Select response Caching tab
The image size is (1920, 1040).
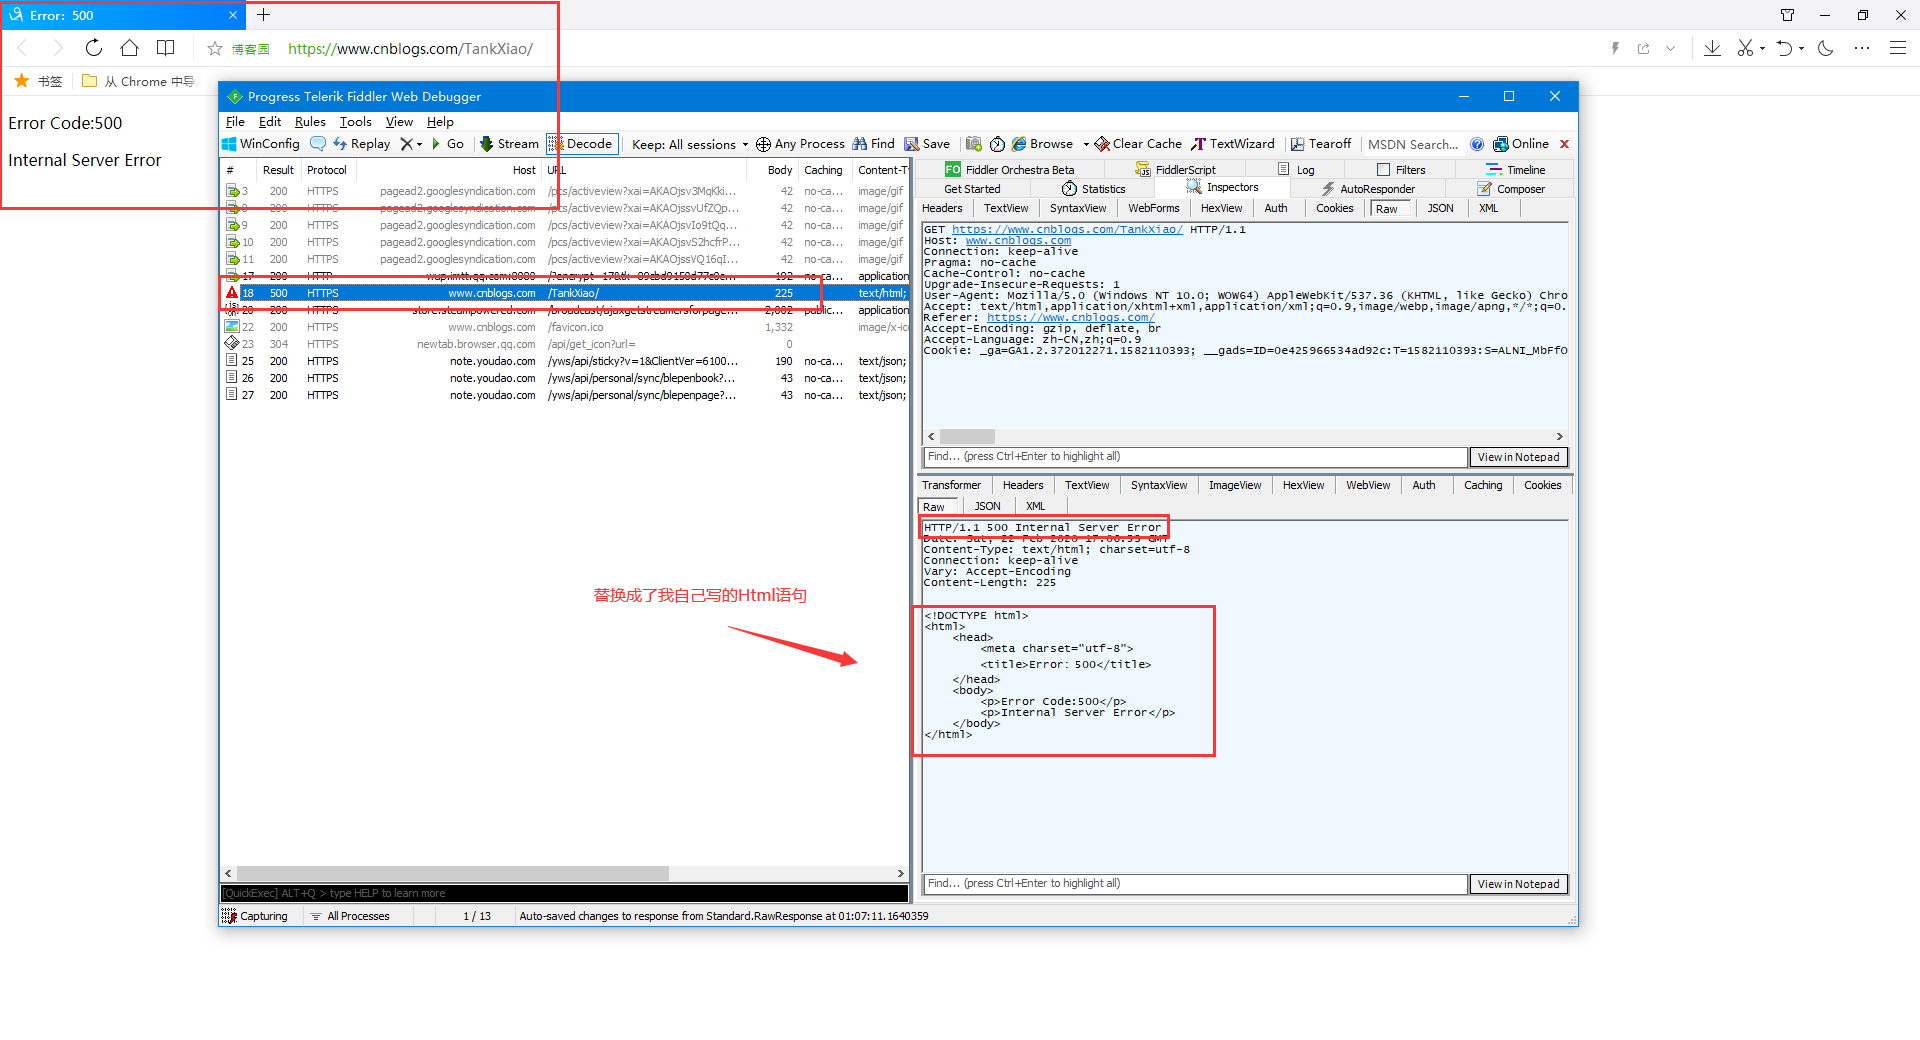pyautogui.click(x=1483, y=486)
